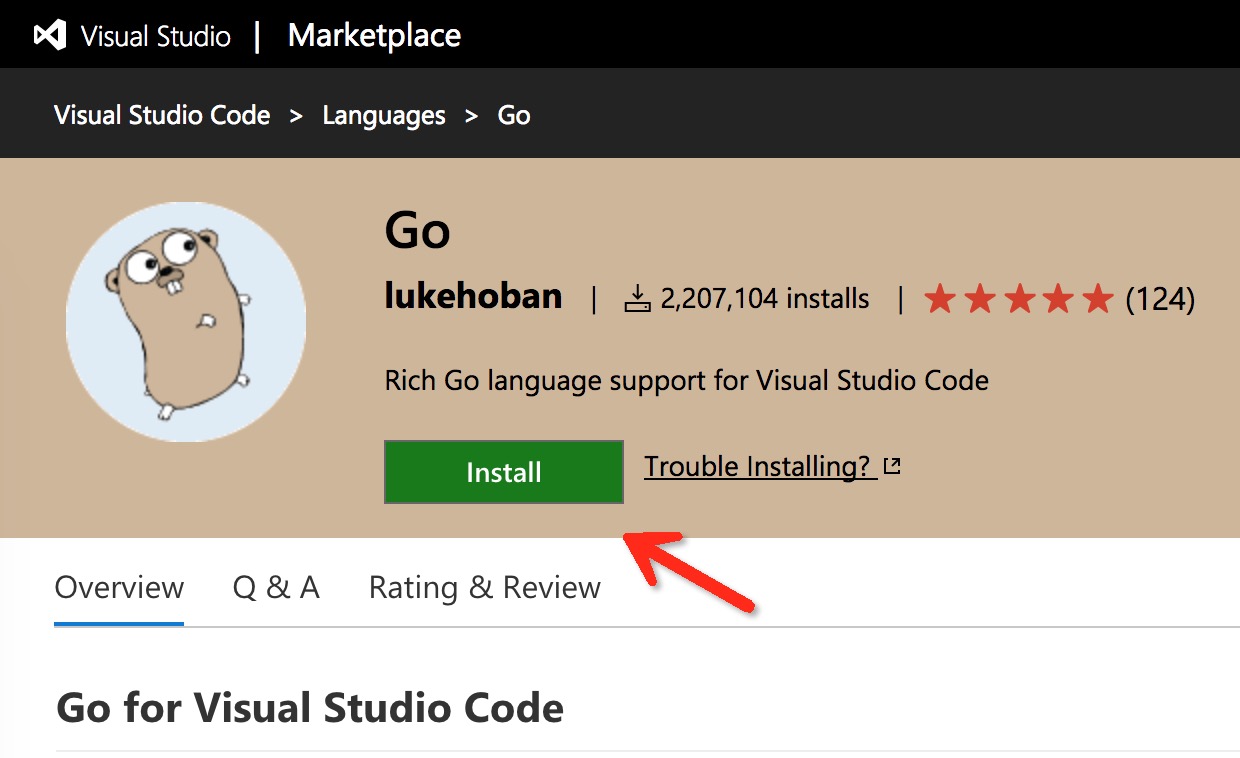Screen dimensions: 1240x758
Task: Click the third rating star
Action: tap(1019, 298)
